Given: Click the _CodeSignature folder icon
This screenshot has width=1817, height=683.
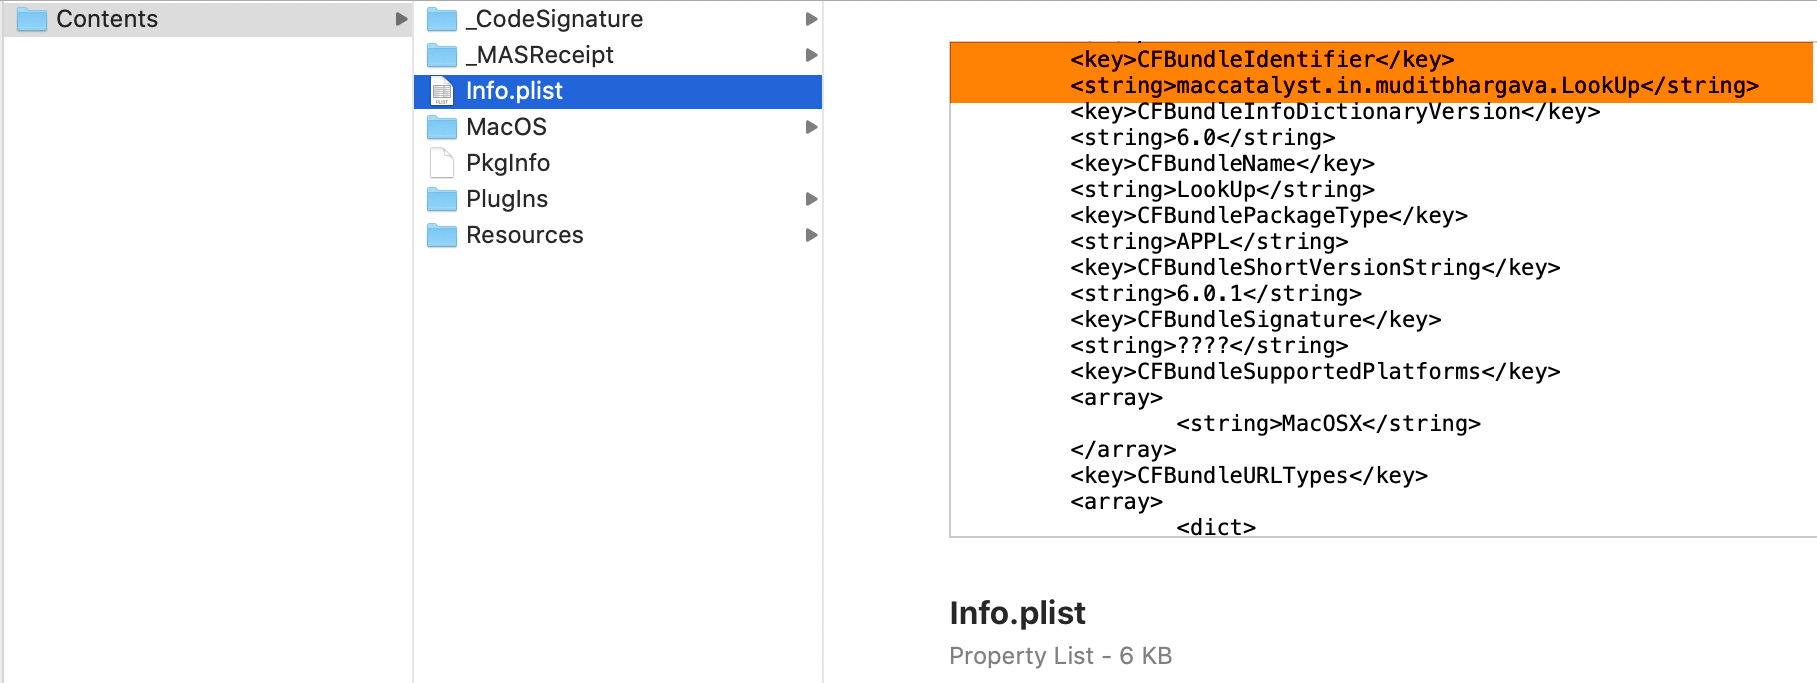Looking at the screenshot, I should pos(442,19).
